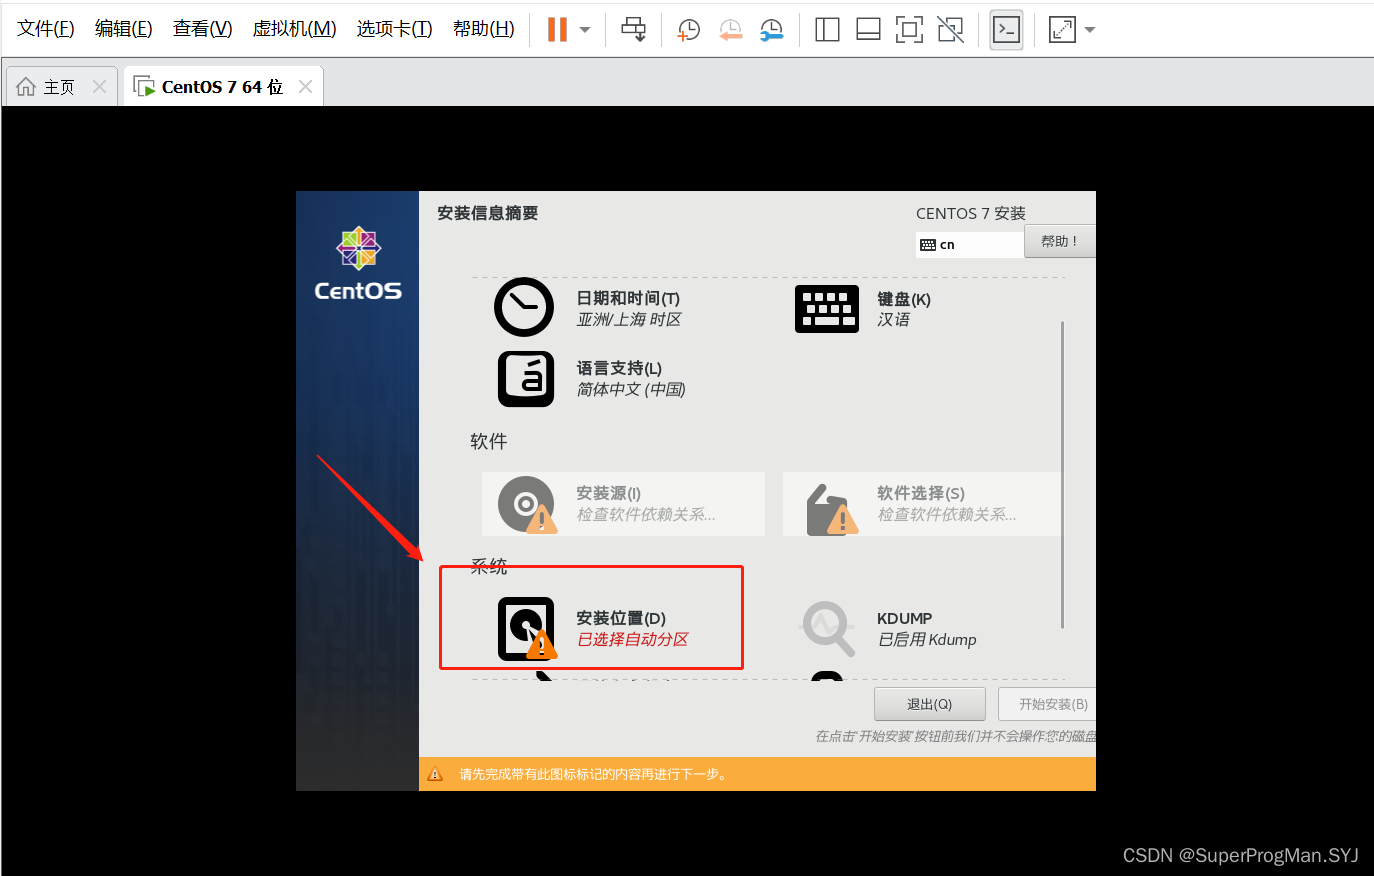Viewport: 1374px width, 876px height.
Task: Open 语言支持 settings icon
Action: pyautogui.click(x=526, y=379)
